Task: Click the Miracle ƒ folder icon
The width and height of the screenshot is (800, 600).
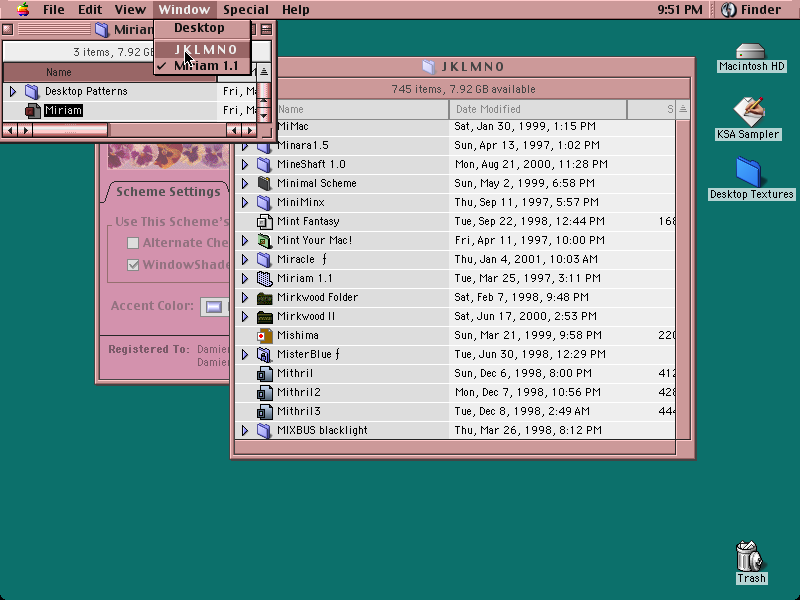Action: [264, 259]
